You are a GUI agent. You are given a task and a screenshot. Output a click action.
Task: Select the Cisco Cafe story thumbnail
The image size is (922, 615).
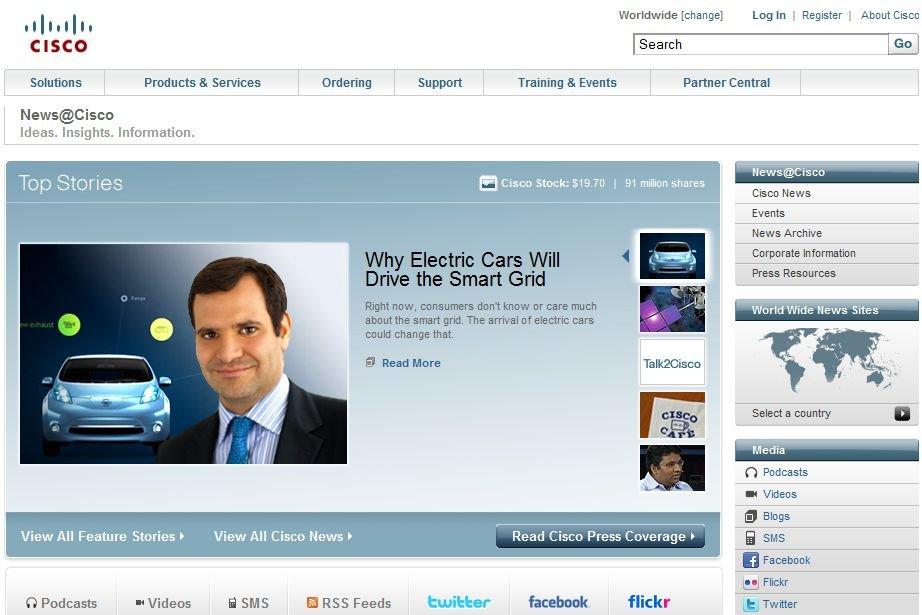point(672,415)
